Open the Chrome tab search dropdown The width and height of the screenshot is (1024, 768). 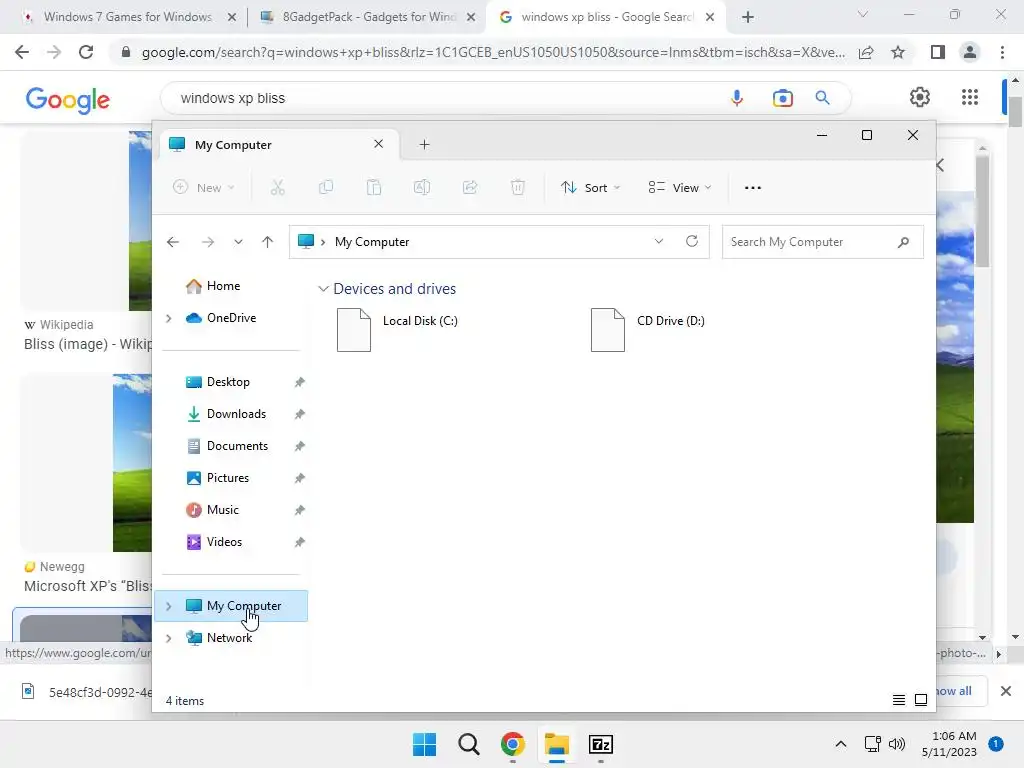pyautogui.click(x=862, y=14)
